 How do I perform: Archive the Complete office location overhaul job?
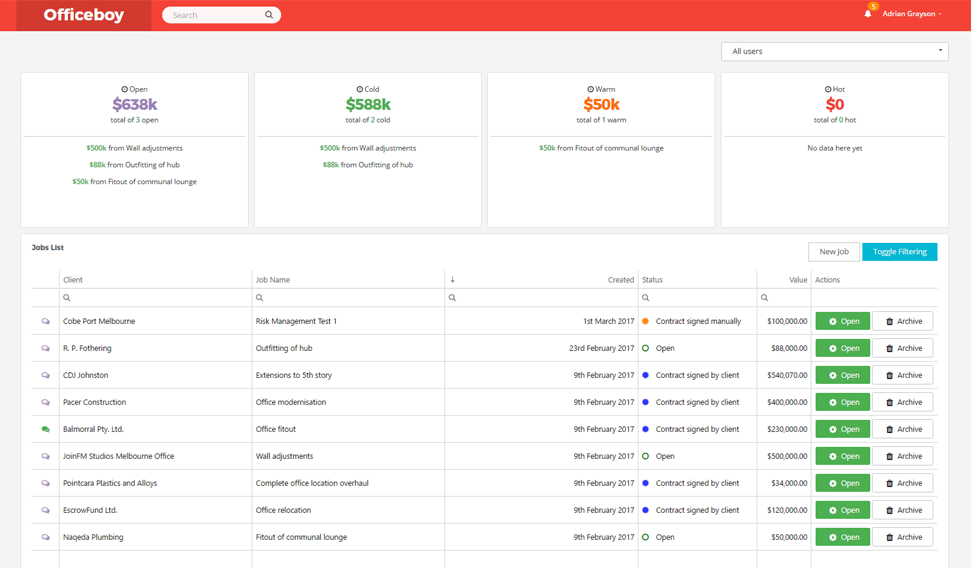tap(902, 483)
